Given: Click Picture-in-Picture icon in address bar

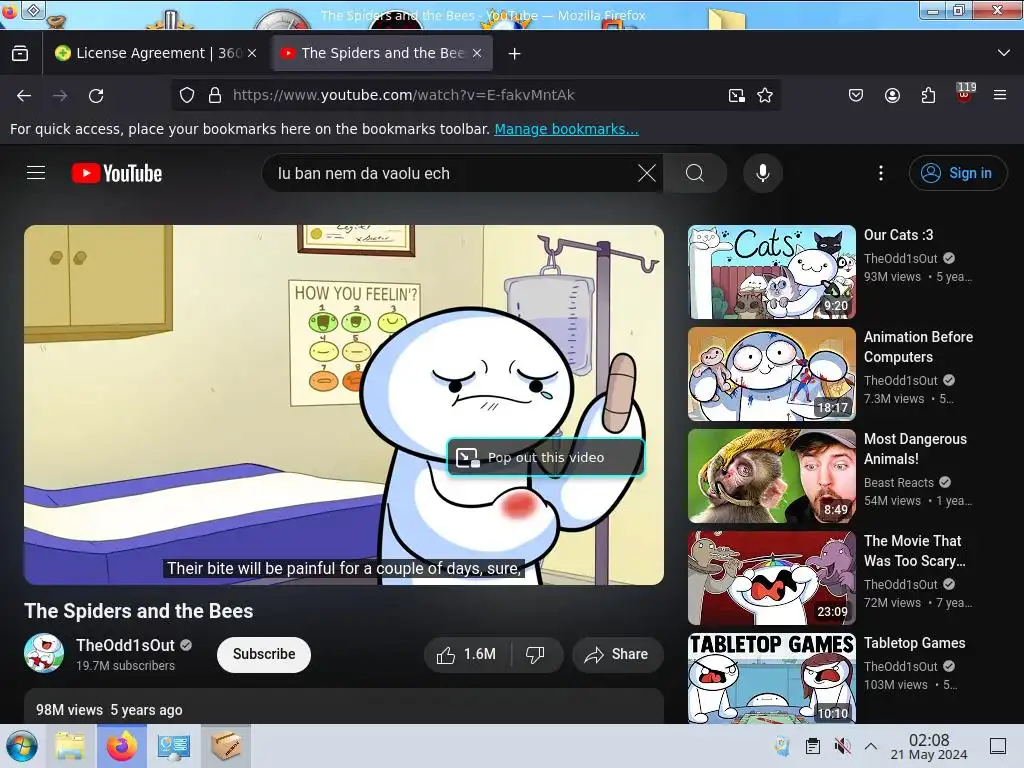Looking at the screenshot, I should pos(737,95).
